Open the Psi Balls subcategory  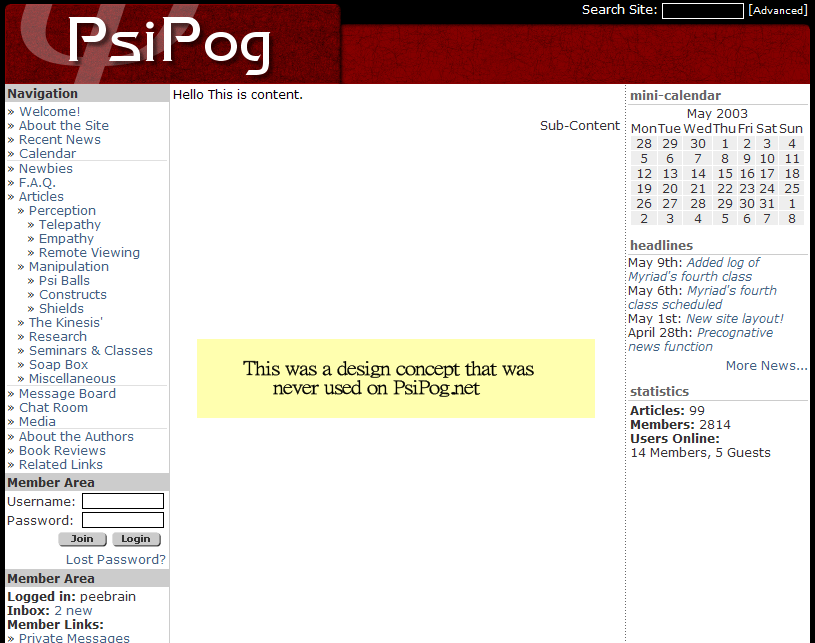[64, 281]
